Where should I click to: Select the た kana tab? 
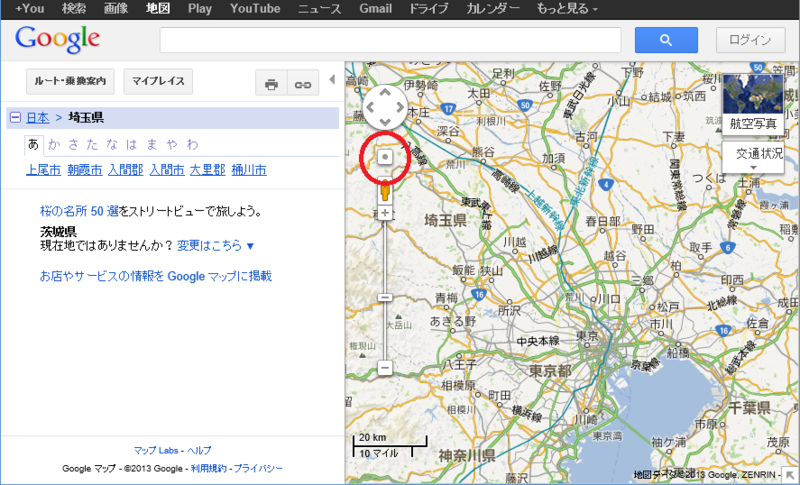coord(92,145)
